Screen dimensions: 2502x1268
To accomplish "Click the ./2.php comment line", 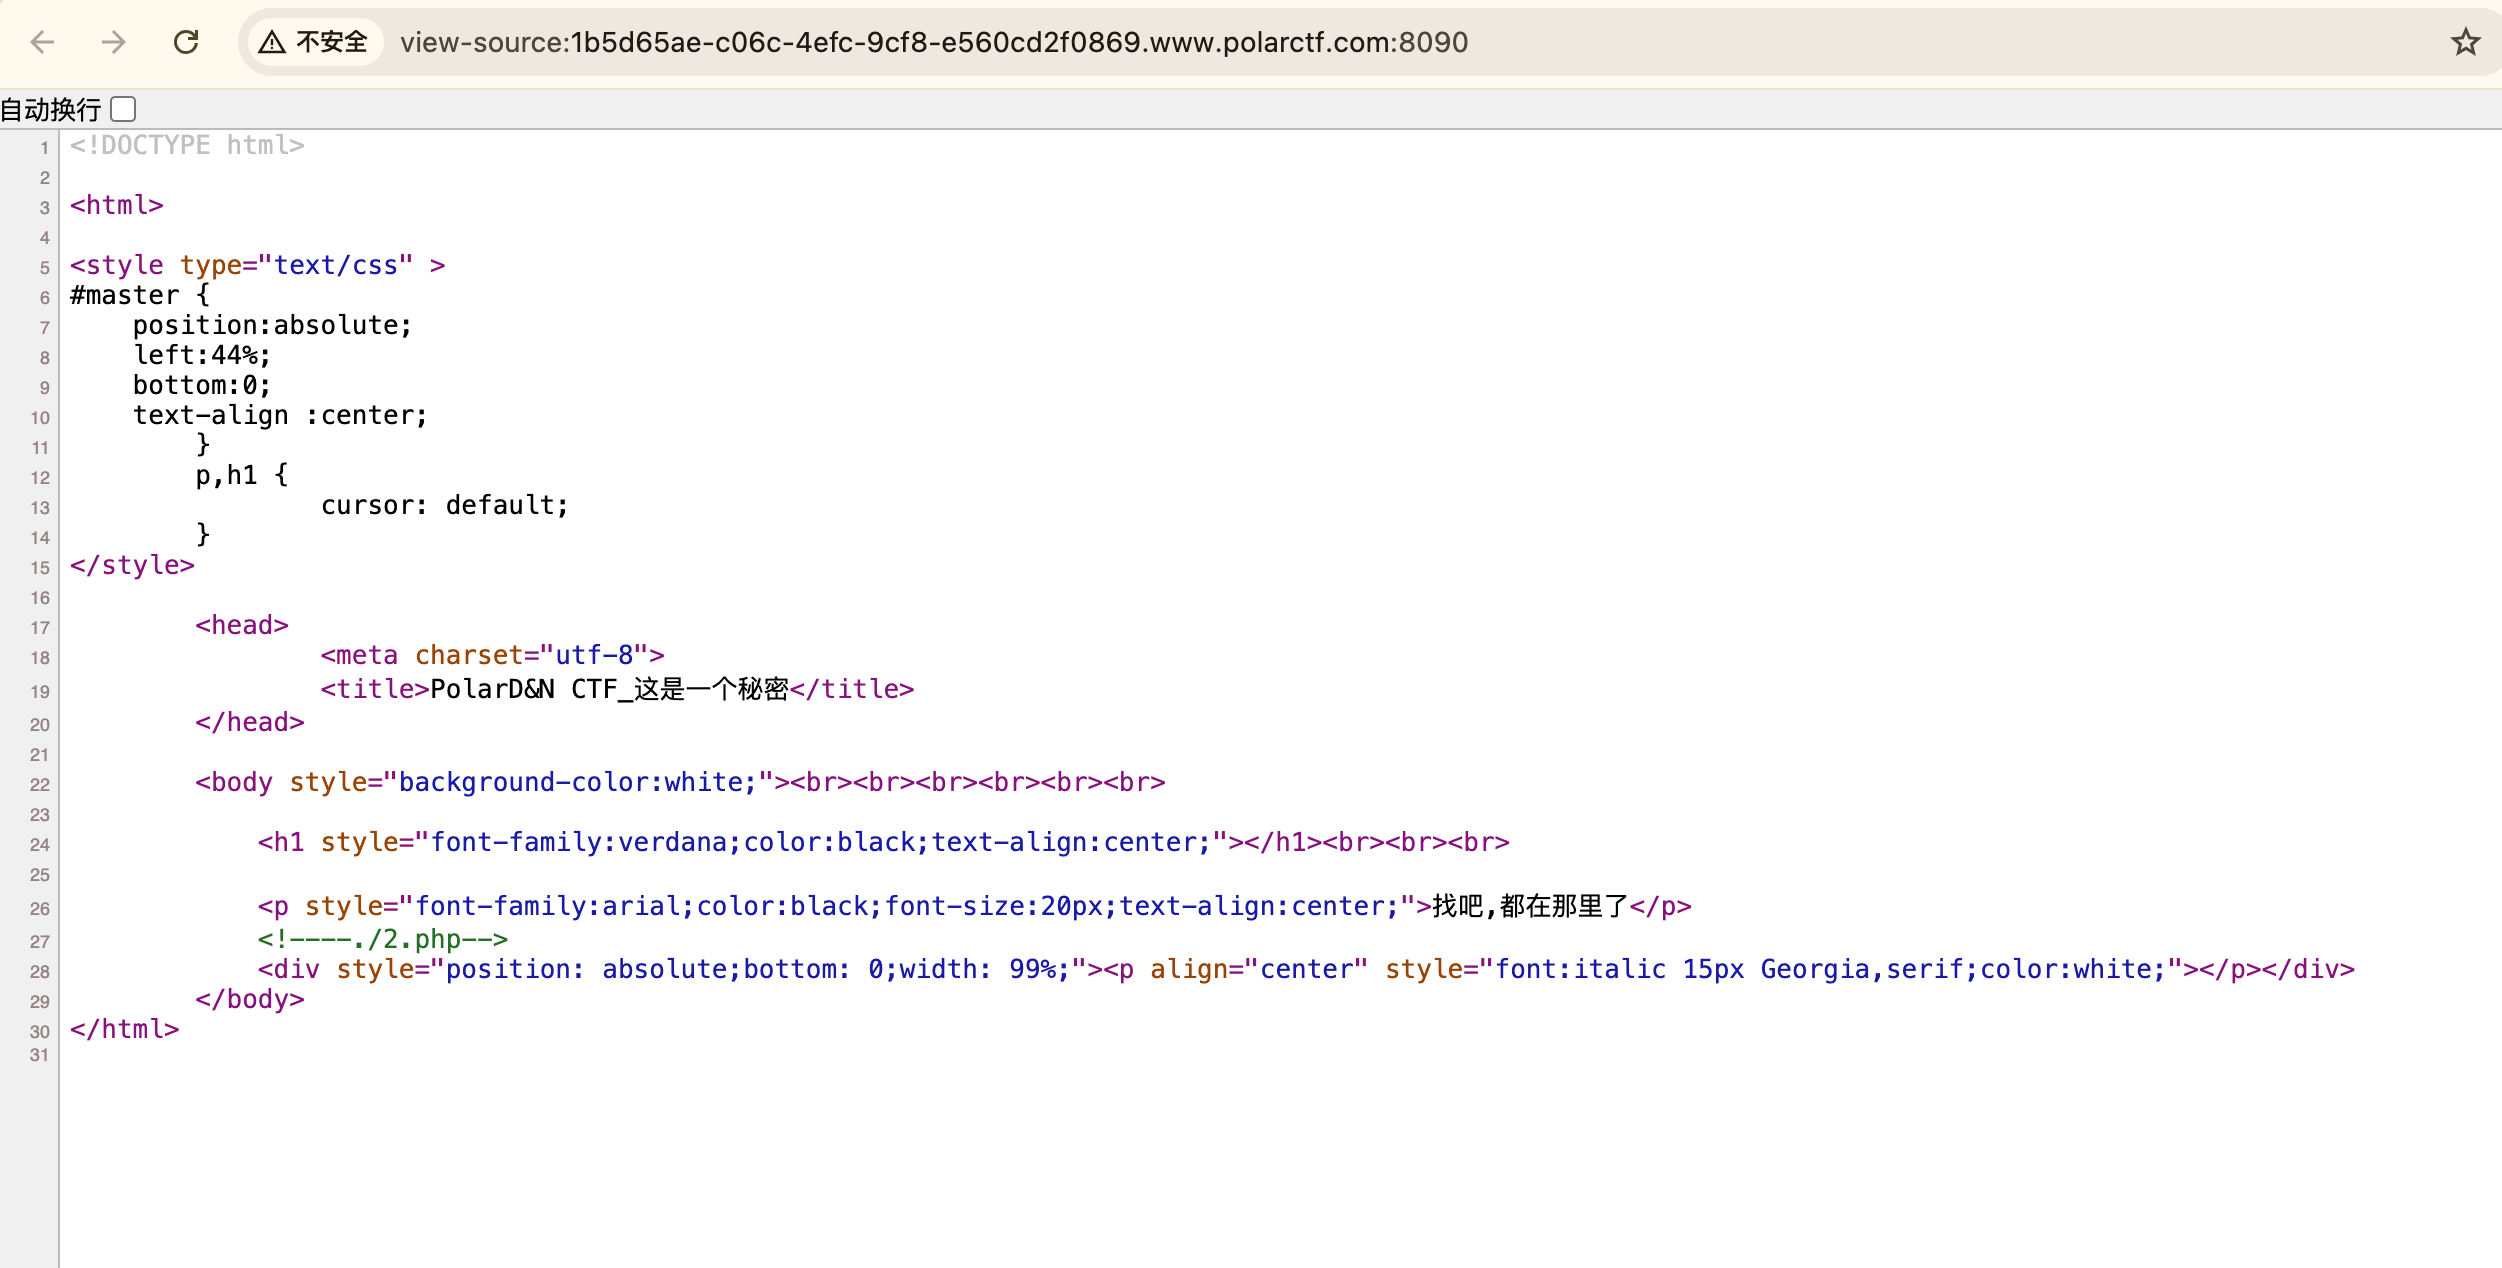I will (383, 939).
